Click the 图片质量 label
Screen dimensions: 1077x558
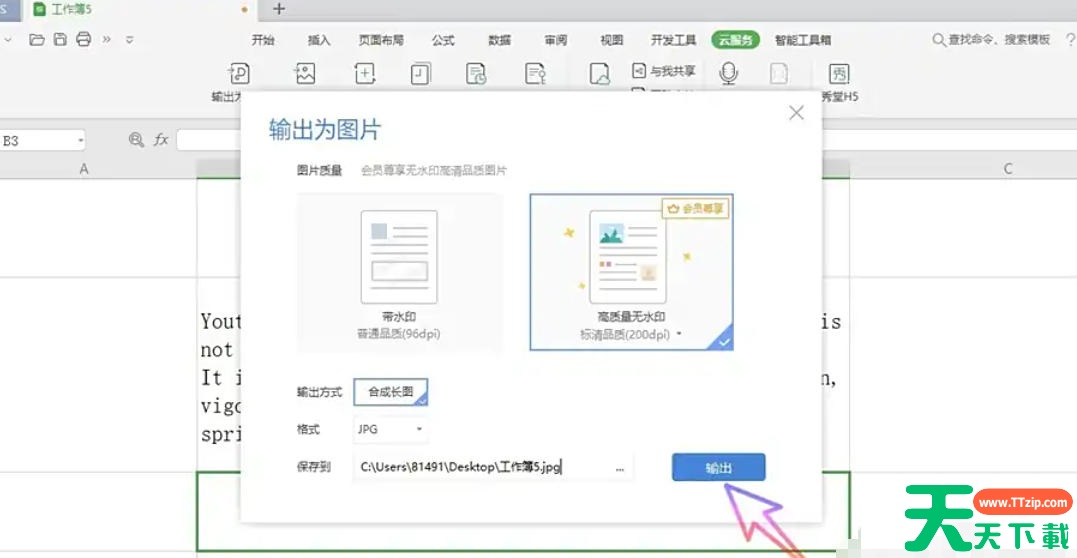click(319, 171)
